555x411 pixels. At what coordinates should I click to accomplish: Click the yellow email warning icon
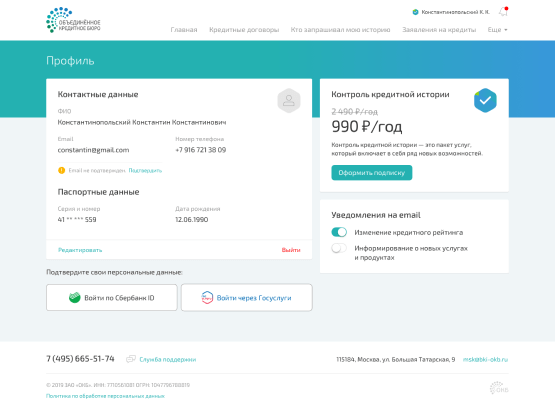(x=62, y=170)
